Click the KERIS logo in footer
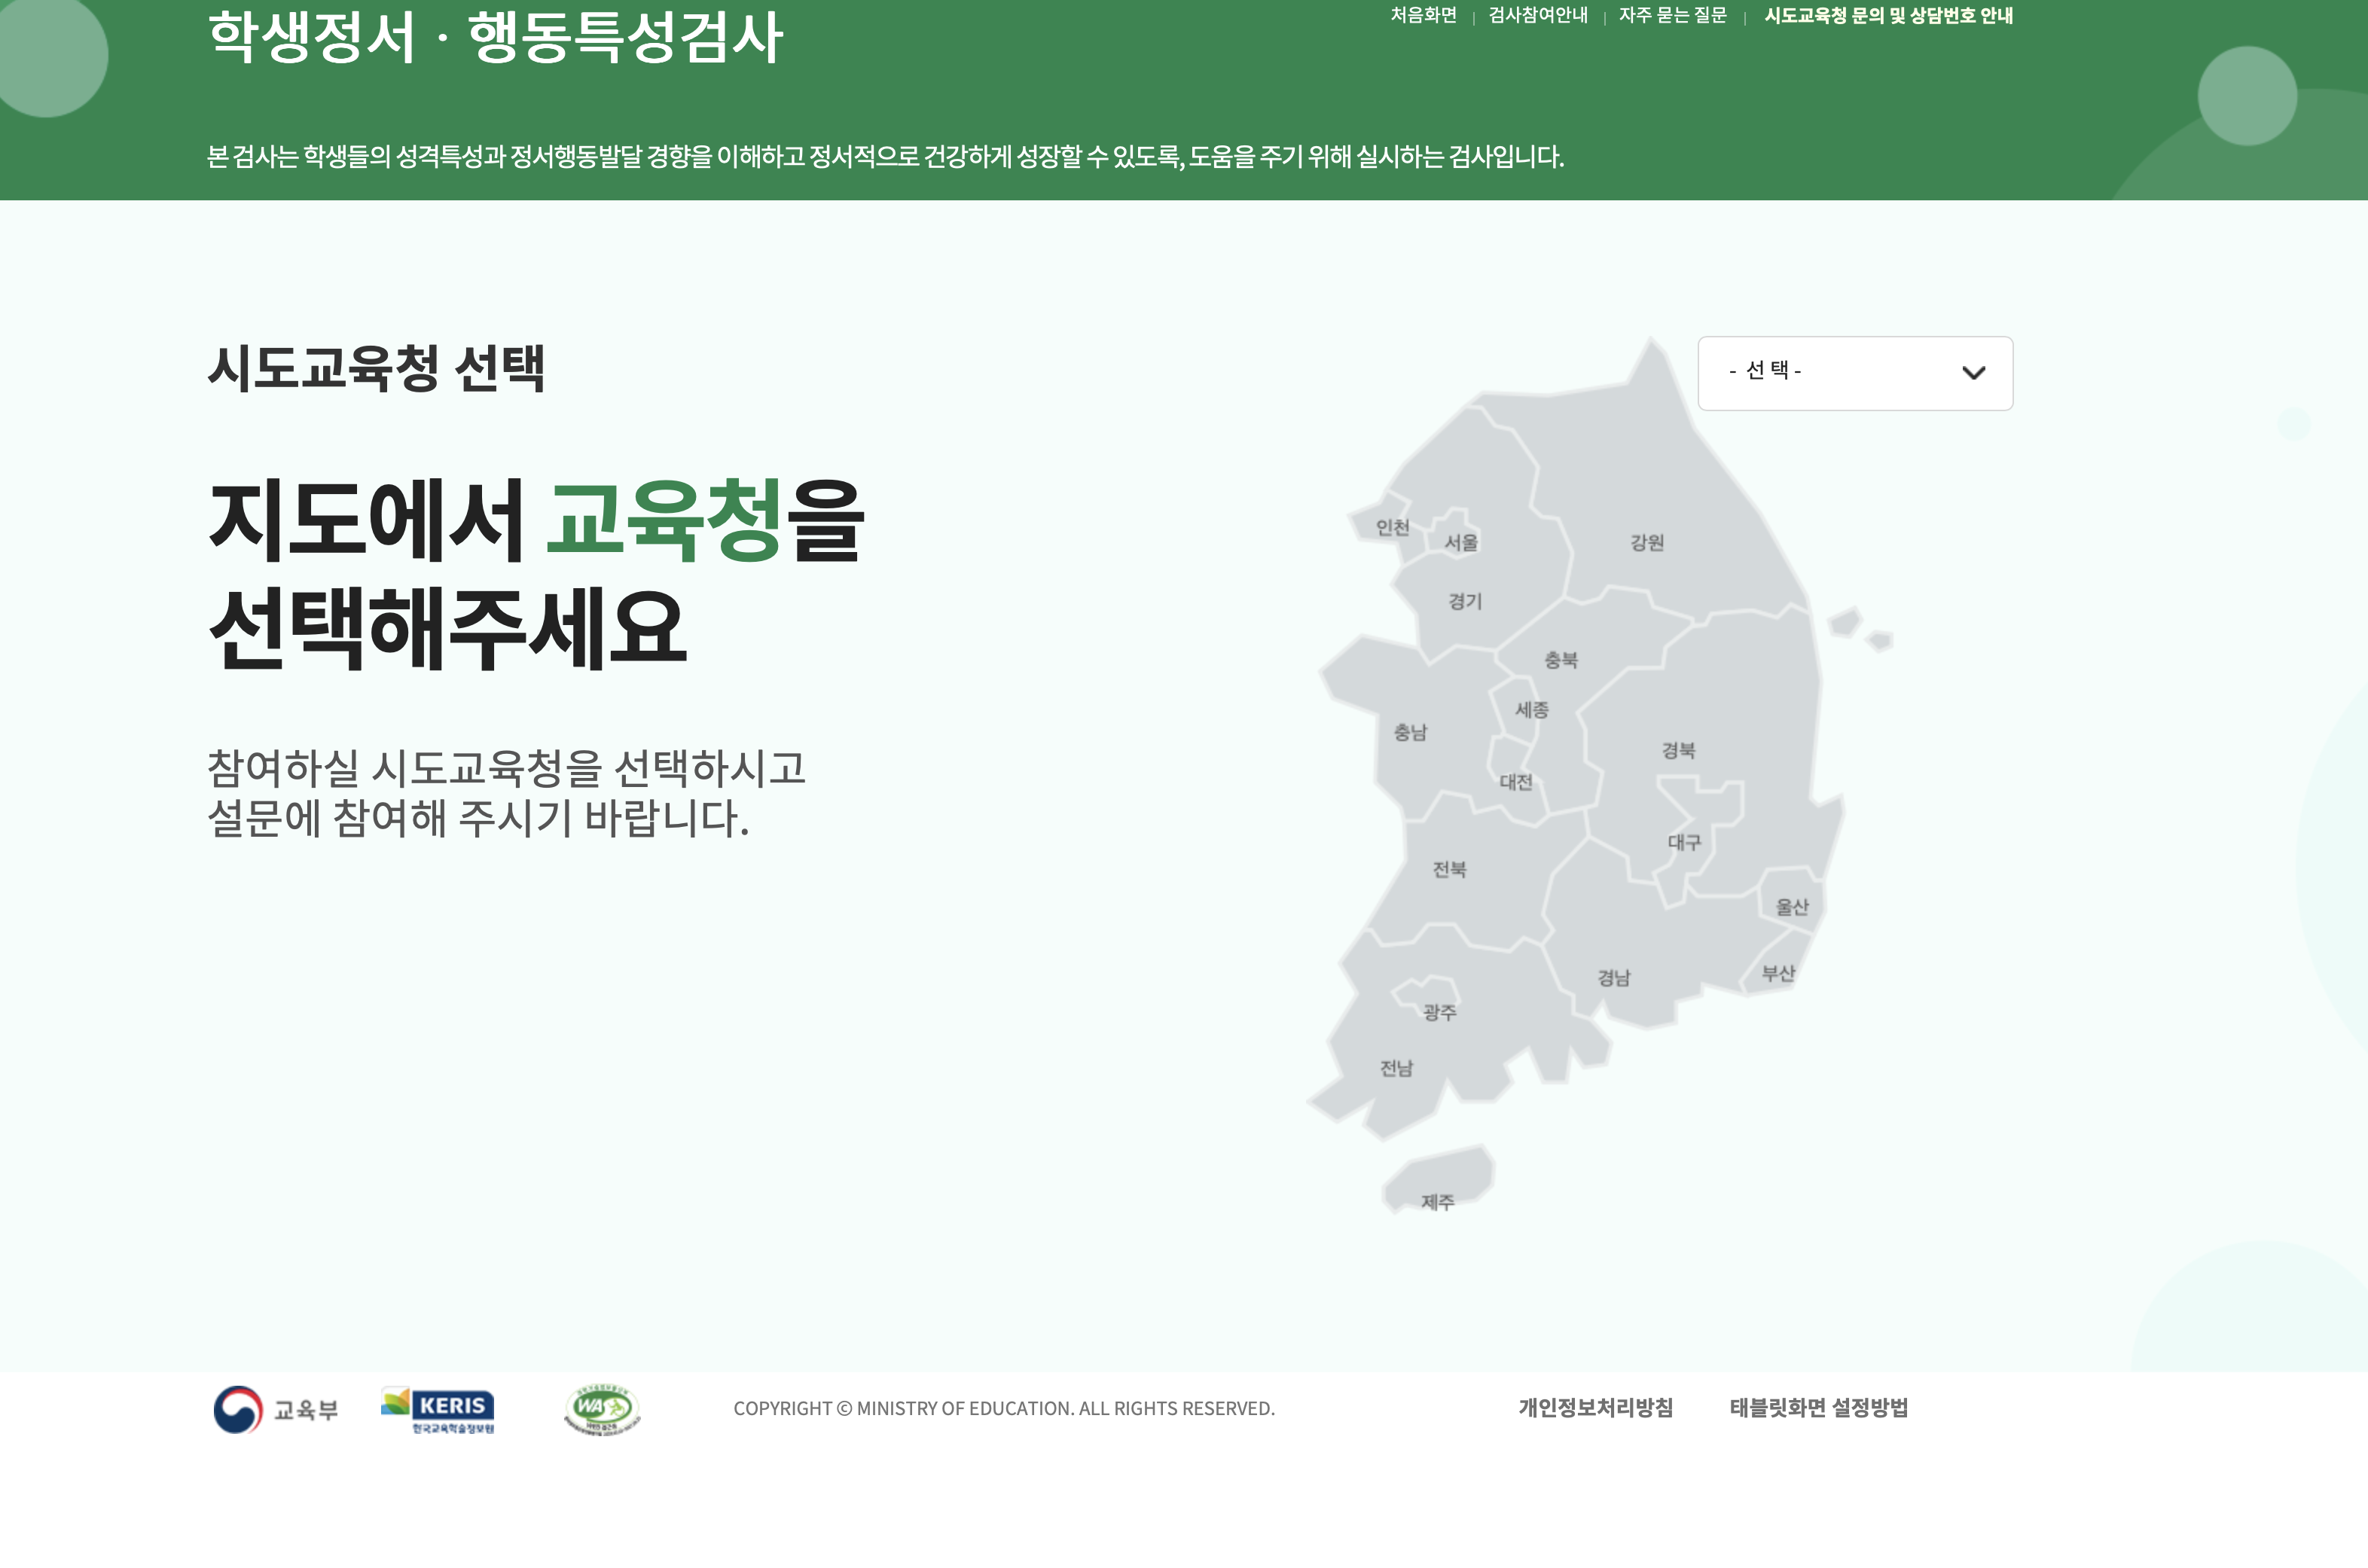This screenshot has width=2368, height=1568. coord(438,1410)
